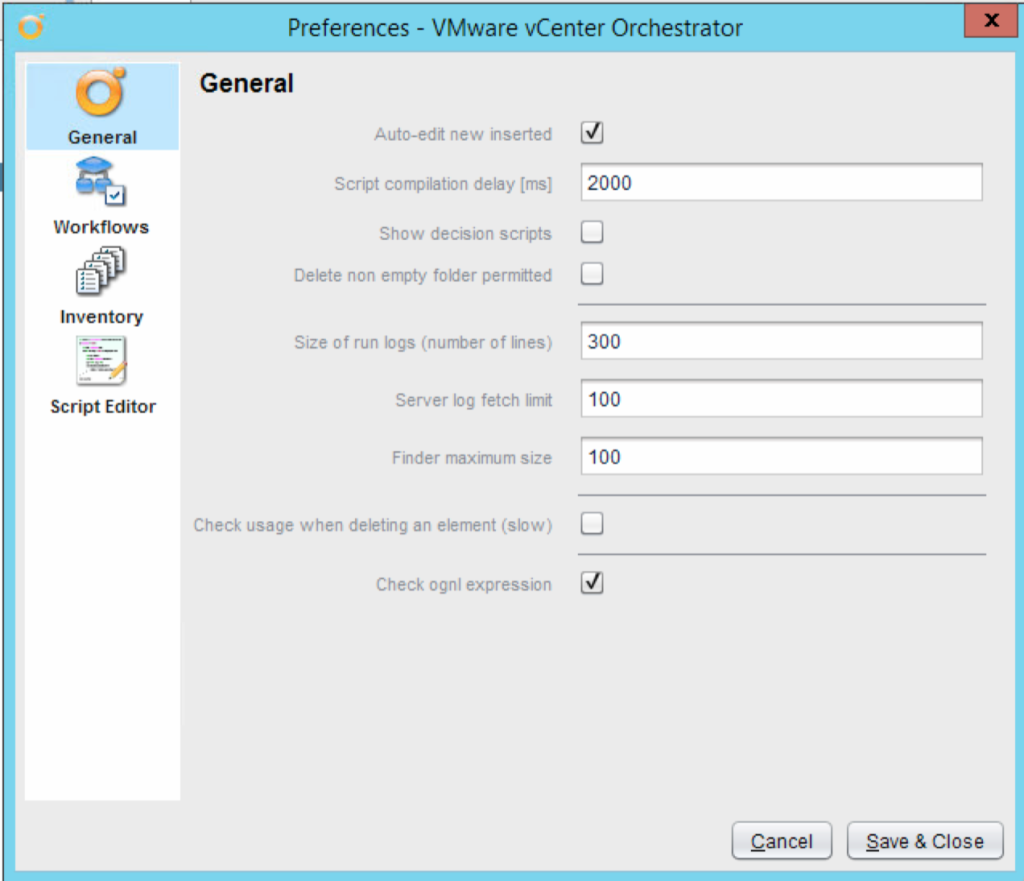Uncheck Check ognl expression checkbox
The height and width of the screenshot is (881, 1024).
click(x=592, y=583)
